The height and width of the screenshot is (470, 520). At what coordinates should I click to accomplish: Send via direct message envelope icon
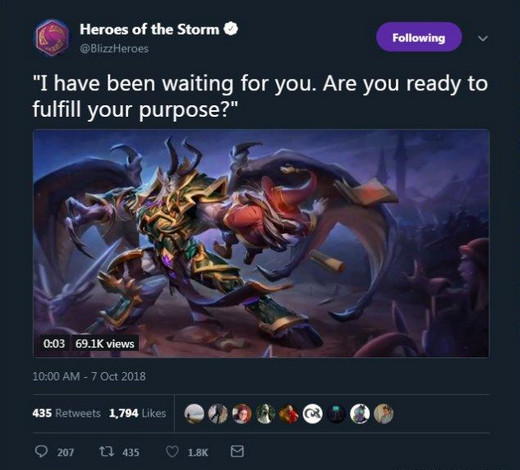pos(237,451)
